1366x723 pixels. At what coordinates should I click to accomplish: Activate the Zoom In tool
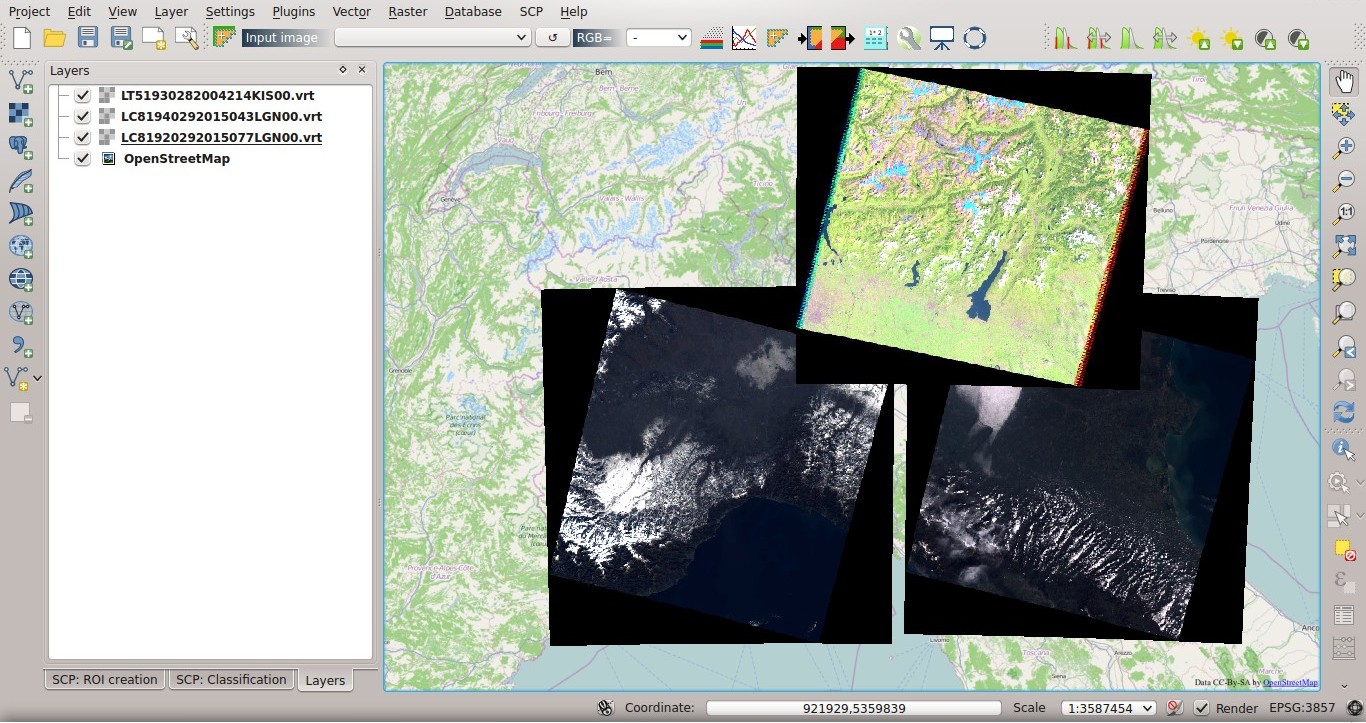[x=1344, y=147]
